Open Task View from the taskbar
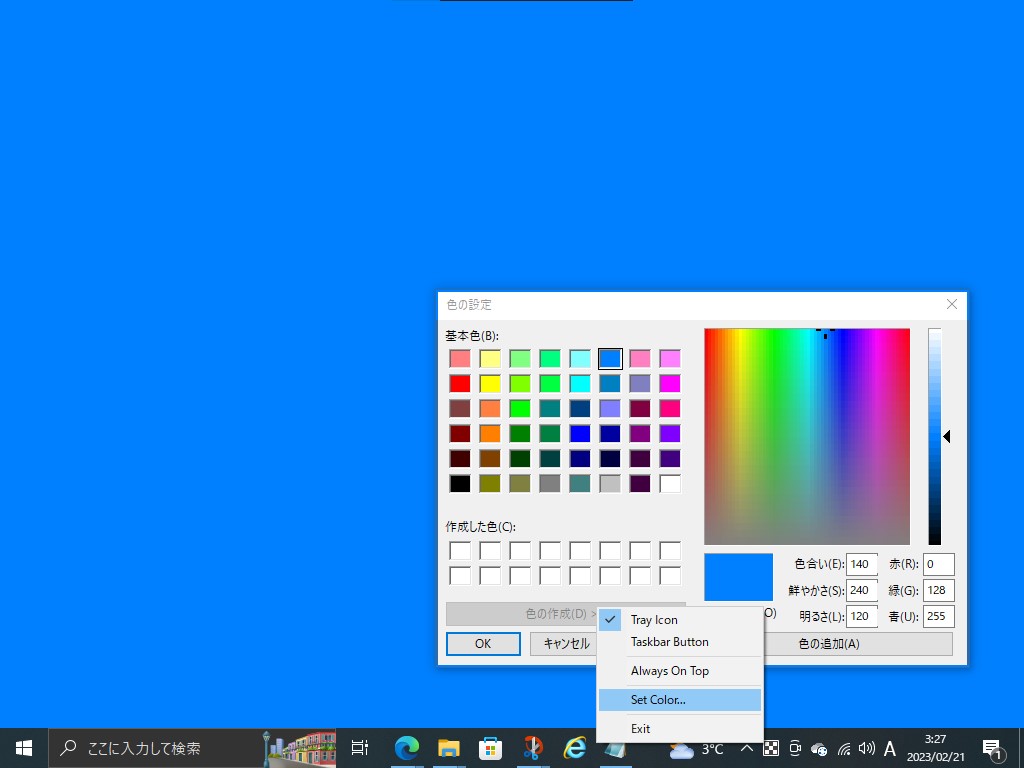 360,748
